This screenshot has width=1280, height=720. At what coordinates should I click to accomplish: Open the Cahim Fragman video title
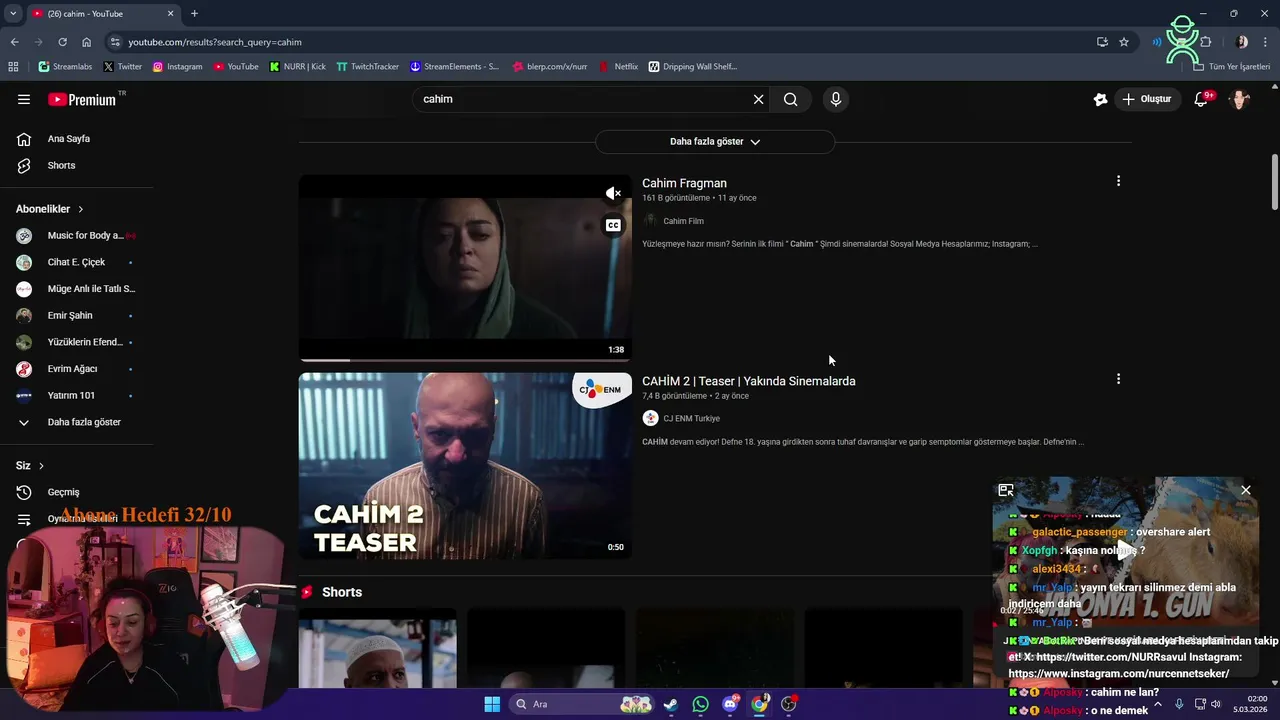pyautogui.click(x=684, y=183)
